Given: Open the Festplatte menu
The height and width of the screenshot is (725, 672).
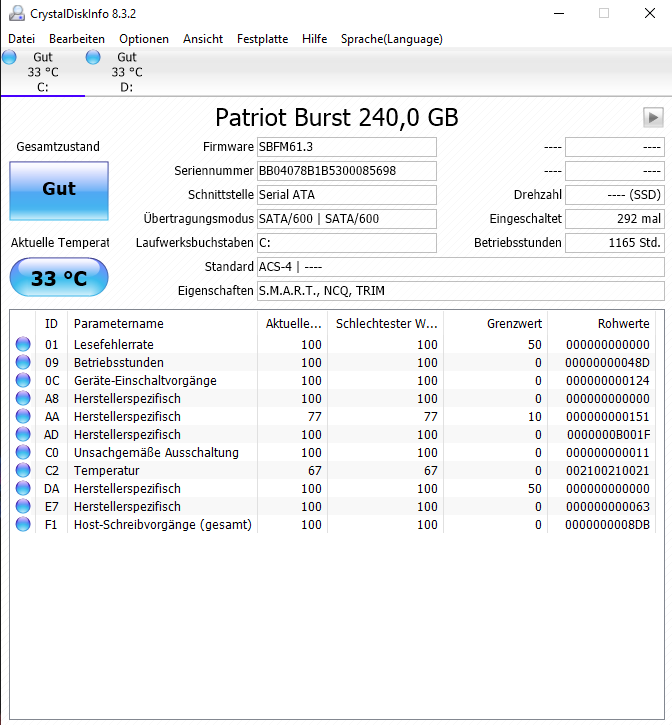Looking at the screenshot, I should (262, 39).
